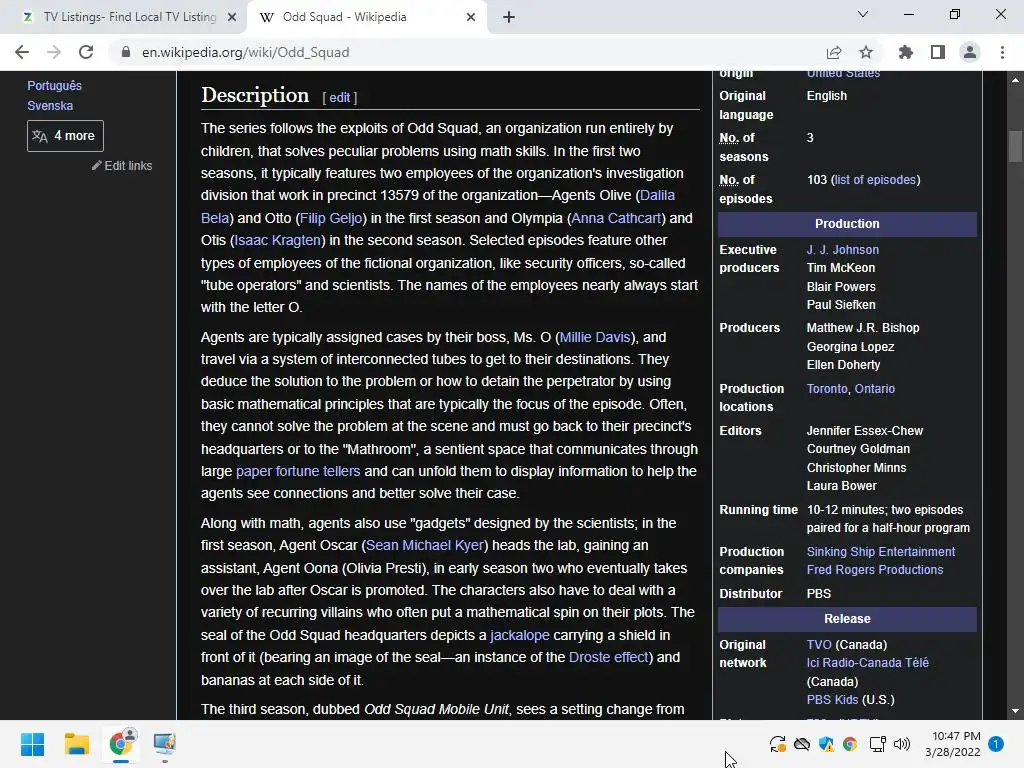Go back to the previous page
The width and height of the screenshot is (1024, 768).
click(x=22, y=52)
